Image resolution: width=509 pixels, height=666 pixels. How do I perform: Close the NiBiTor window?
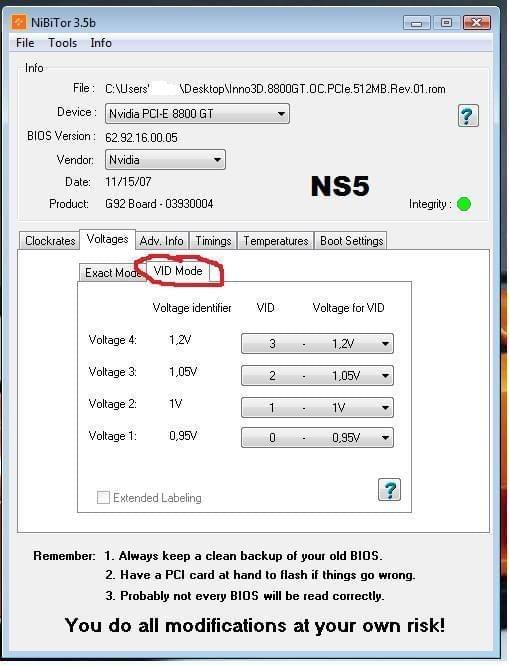477,23
